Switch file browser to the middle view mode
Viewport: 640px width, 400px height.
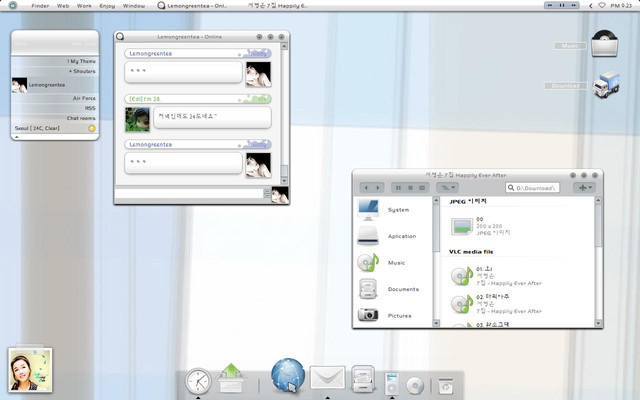[410, 188]
